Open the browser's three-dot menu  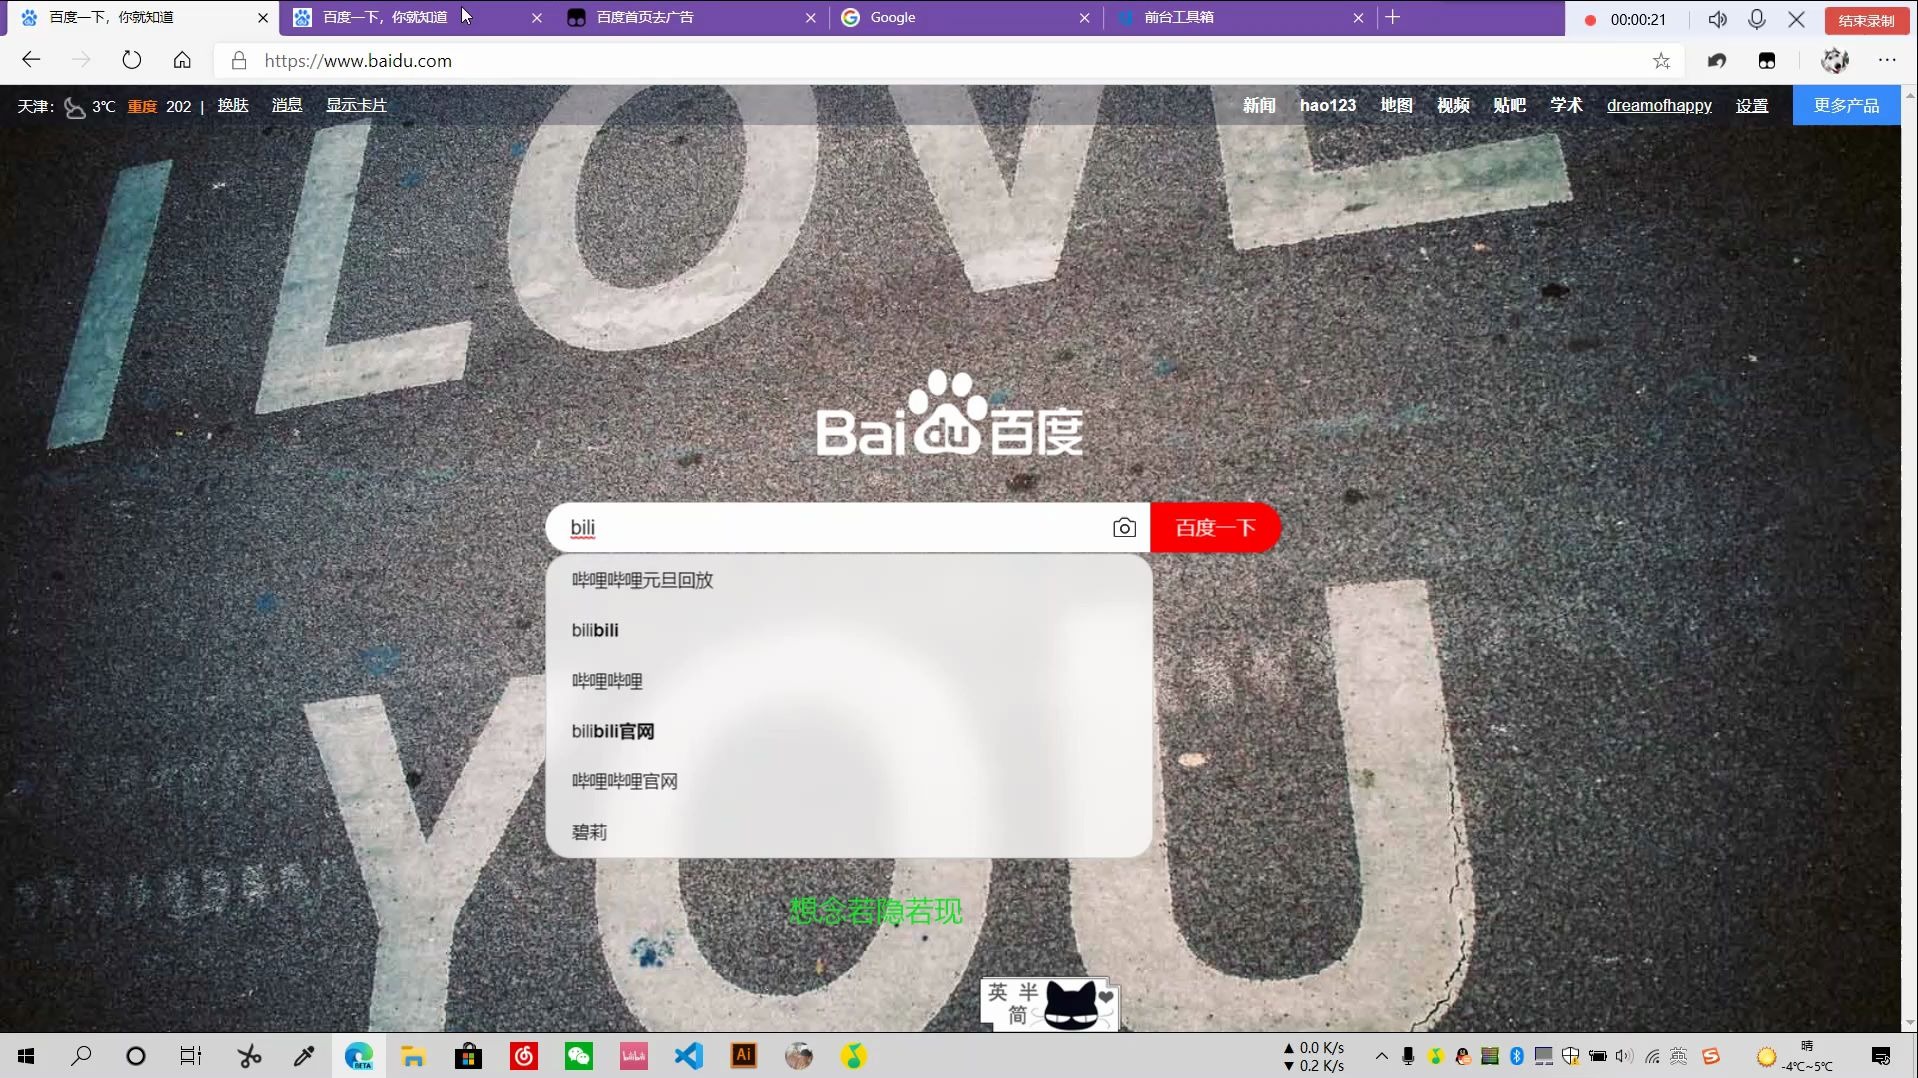(1887, 60)
